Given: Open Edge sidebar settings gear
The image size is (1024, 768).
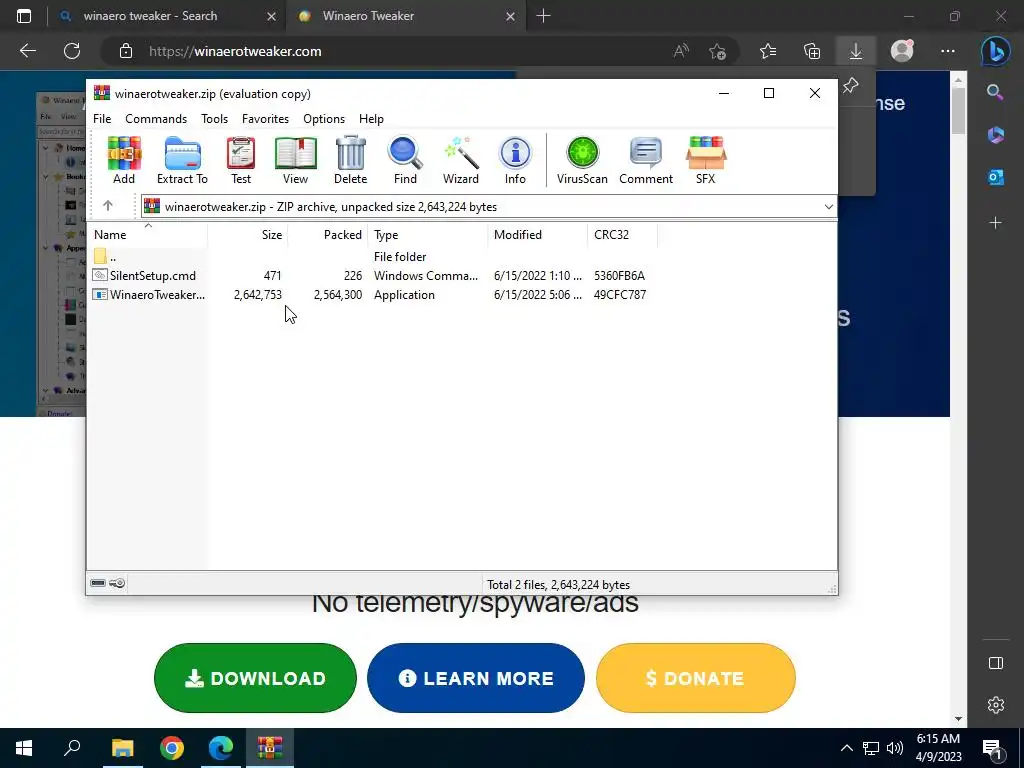Looking at the screenshot, I should (996, 705).
